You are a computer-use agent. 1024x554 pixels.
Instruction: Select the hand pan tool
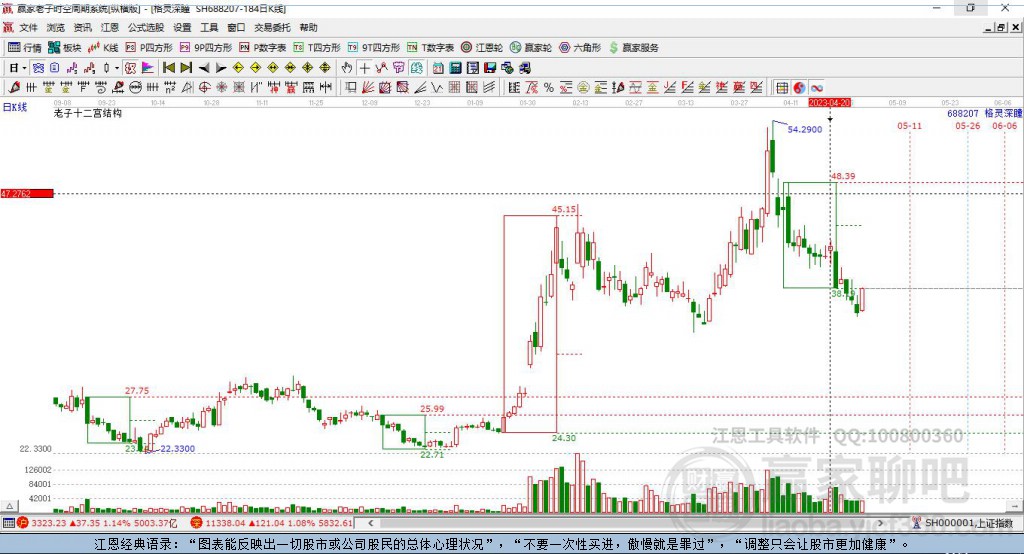[x=347, y=68]
